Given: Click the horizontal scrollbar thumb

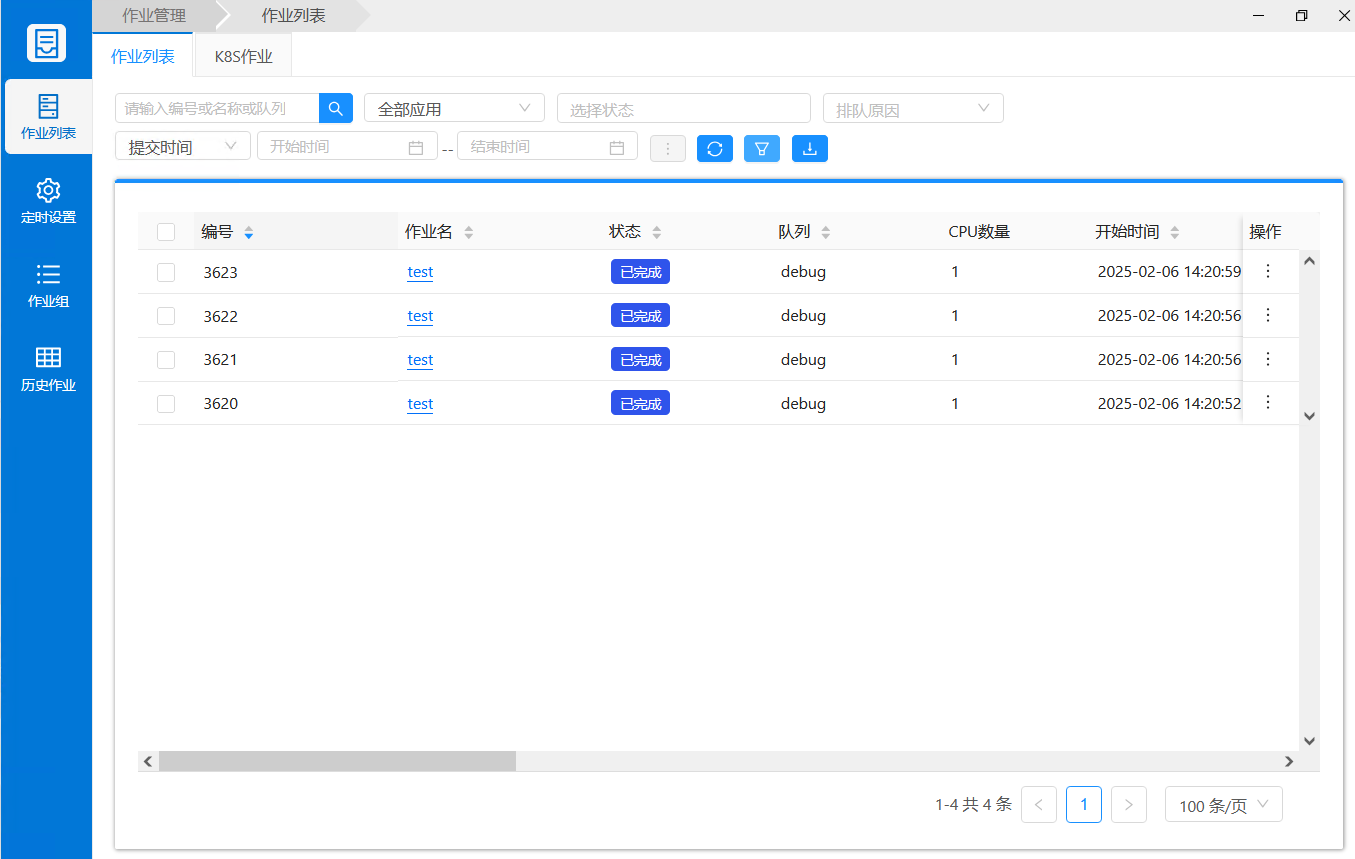Looking at the screenshot, I should [337, 761].
